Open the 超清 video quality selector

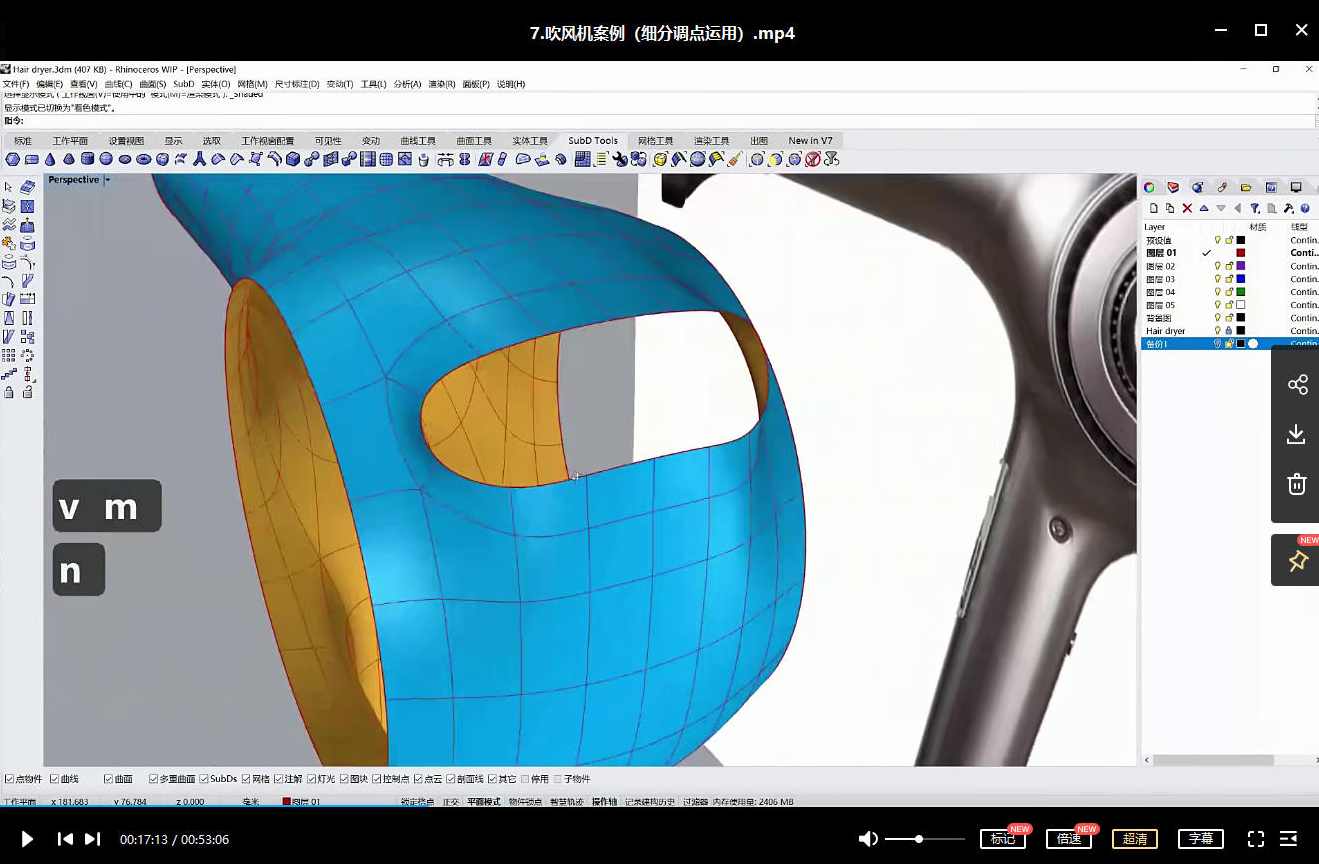click(1134, 839)
